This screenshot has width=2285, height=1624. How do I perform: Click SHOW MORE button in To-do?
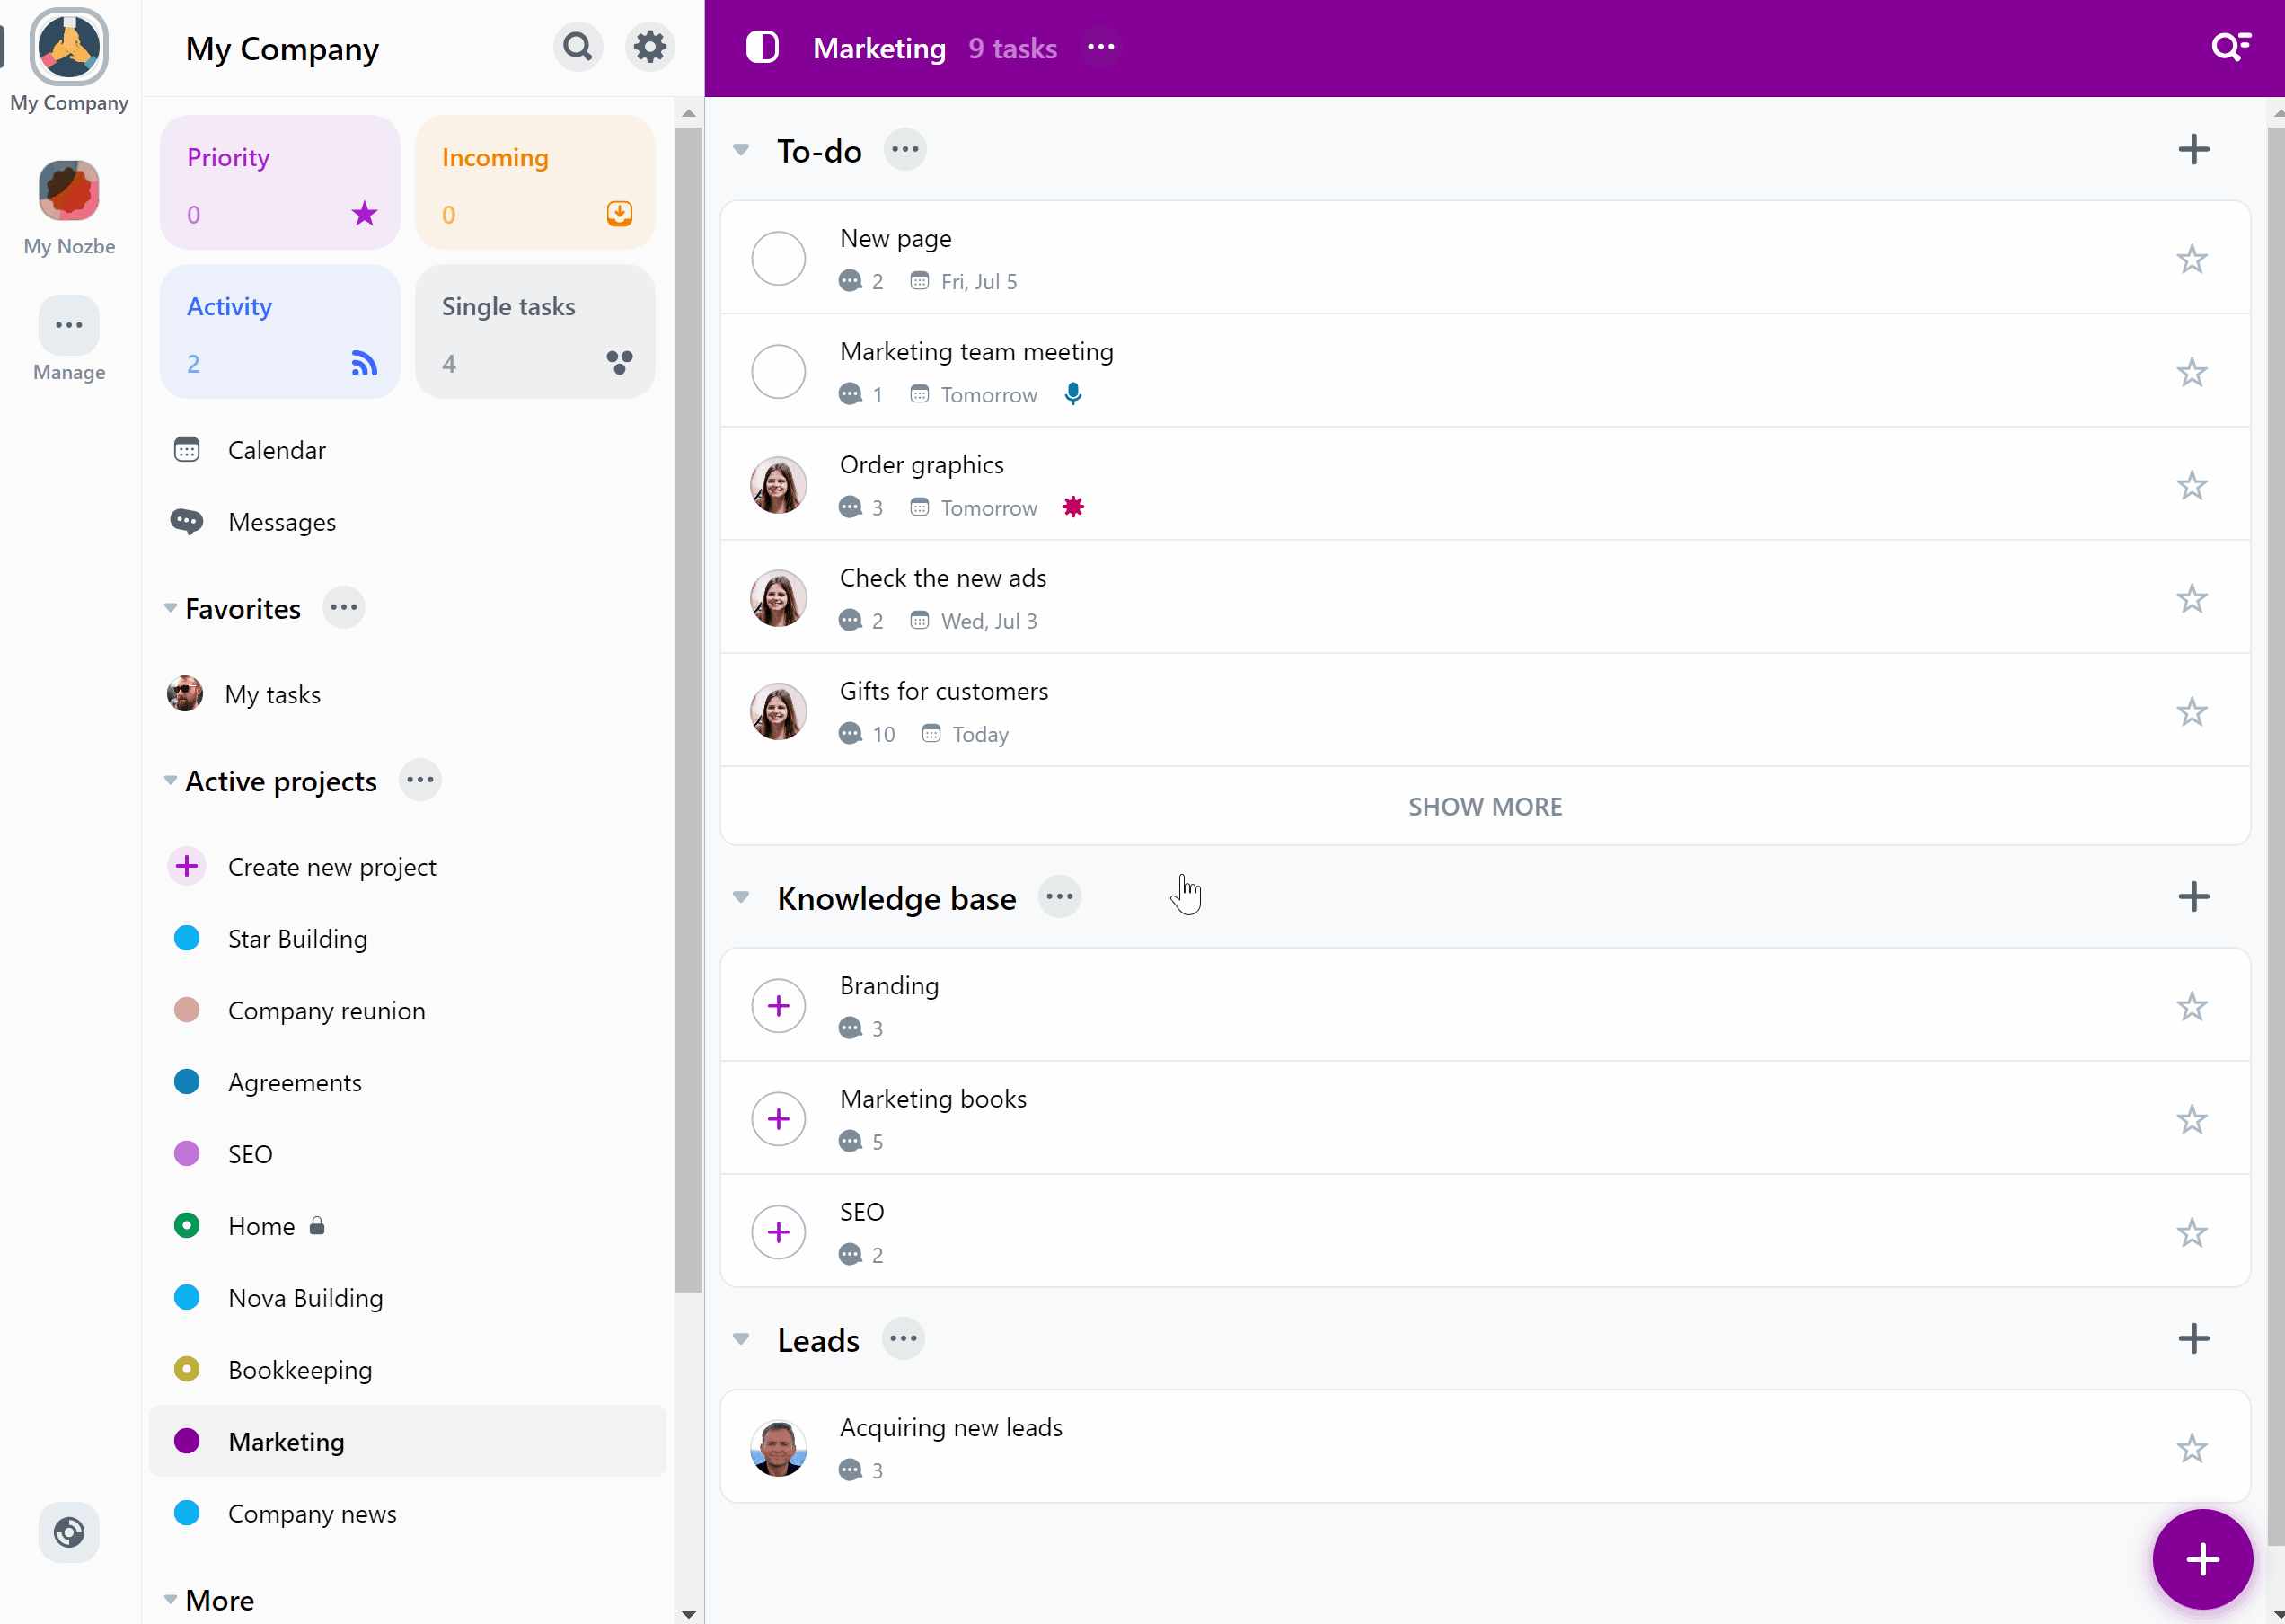coord(1484,805)
